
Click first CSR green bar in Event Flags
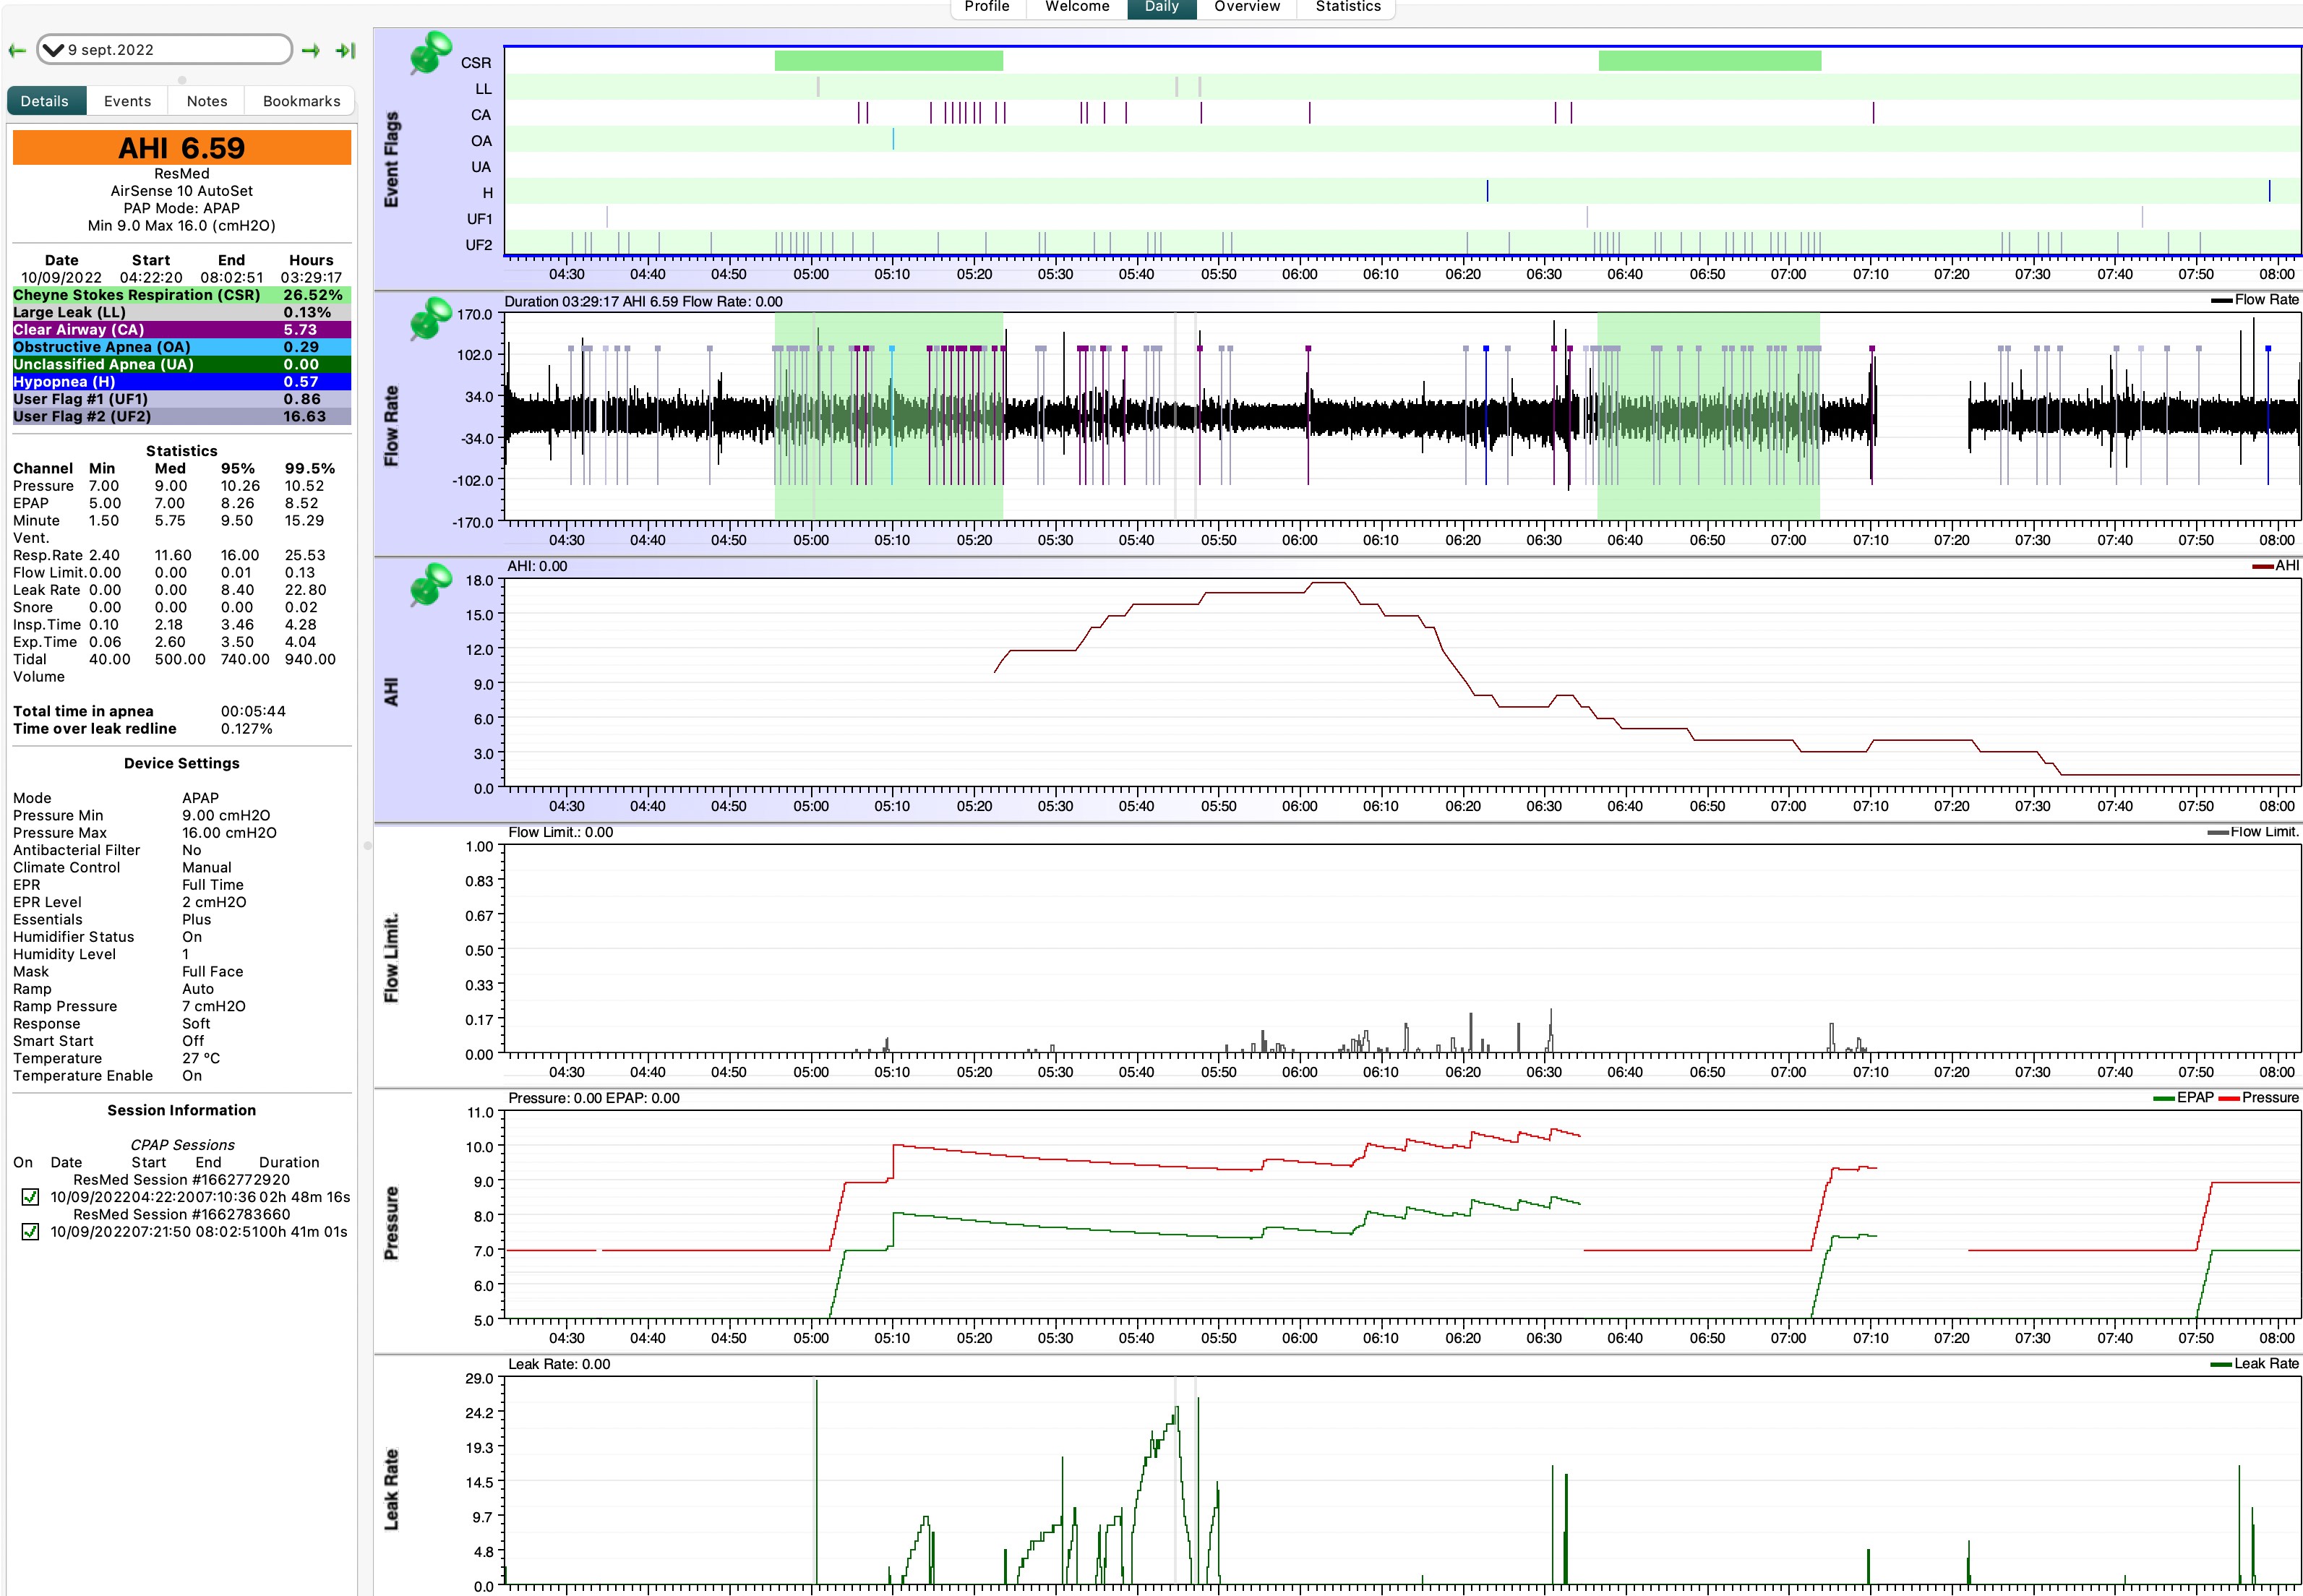(x=888, y=61)
